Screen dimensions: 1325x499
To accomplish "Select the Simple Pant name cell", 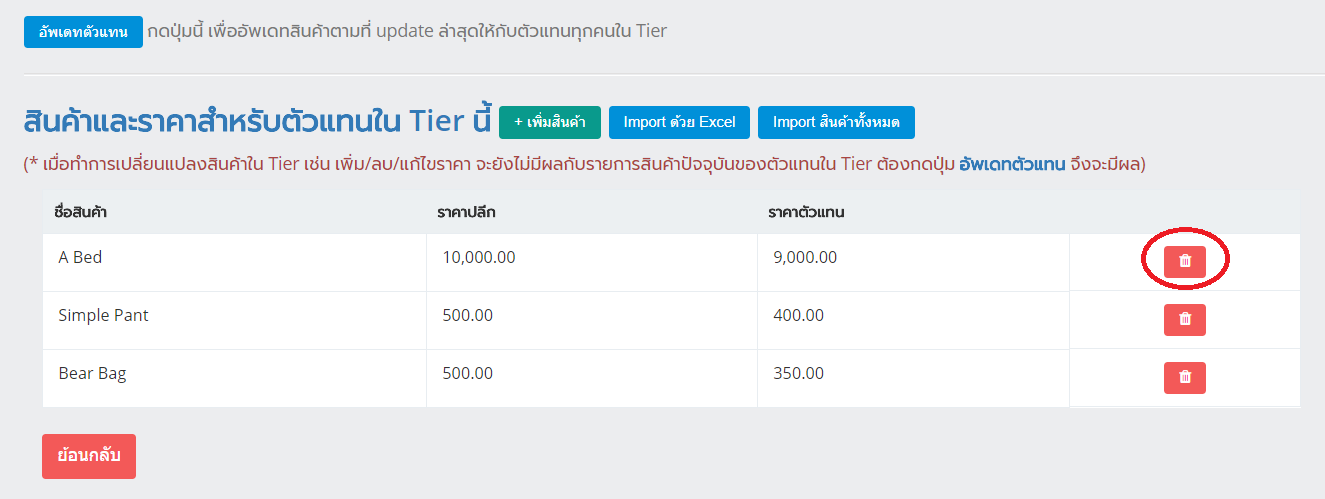I will (x=103, y=315).
